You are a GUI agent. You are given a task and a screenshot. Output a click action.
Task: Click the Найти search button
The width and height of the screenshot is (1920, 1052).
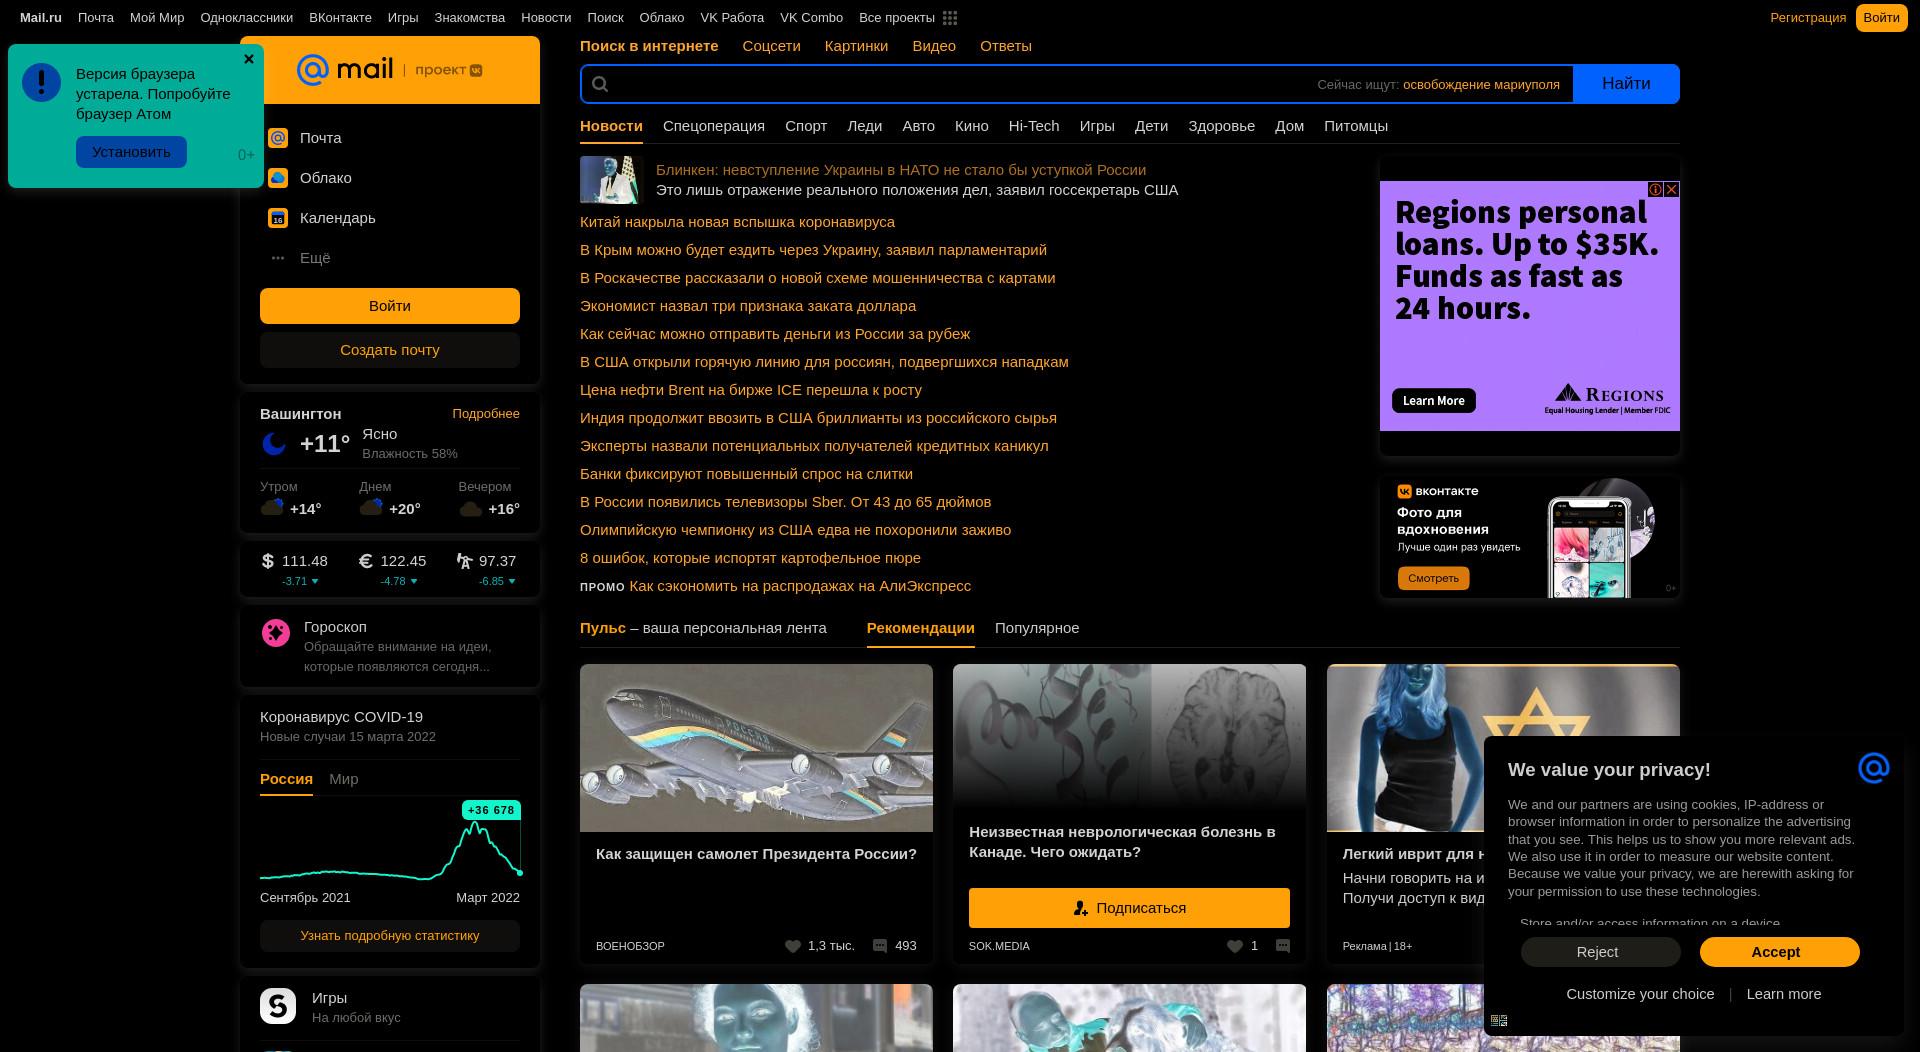click(x=1626, y=84)
